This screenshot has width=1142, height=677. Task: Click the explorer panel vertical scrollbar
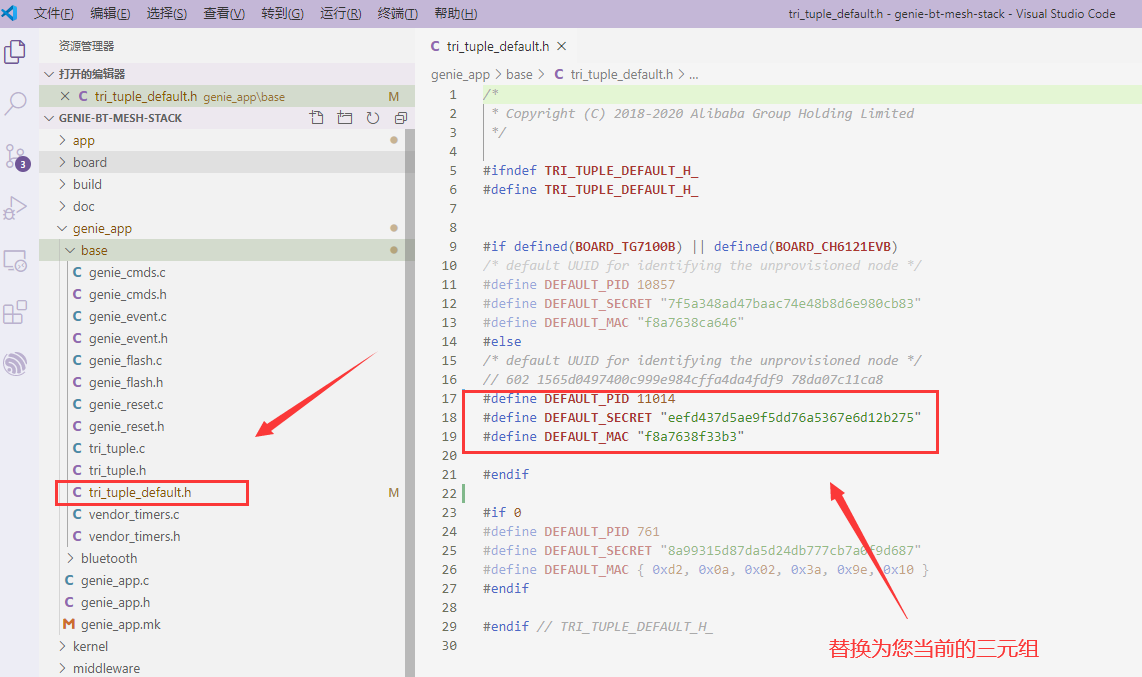click(410, 403)
